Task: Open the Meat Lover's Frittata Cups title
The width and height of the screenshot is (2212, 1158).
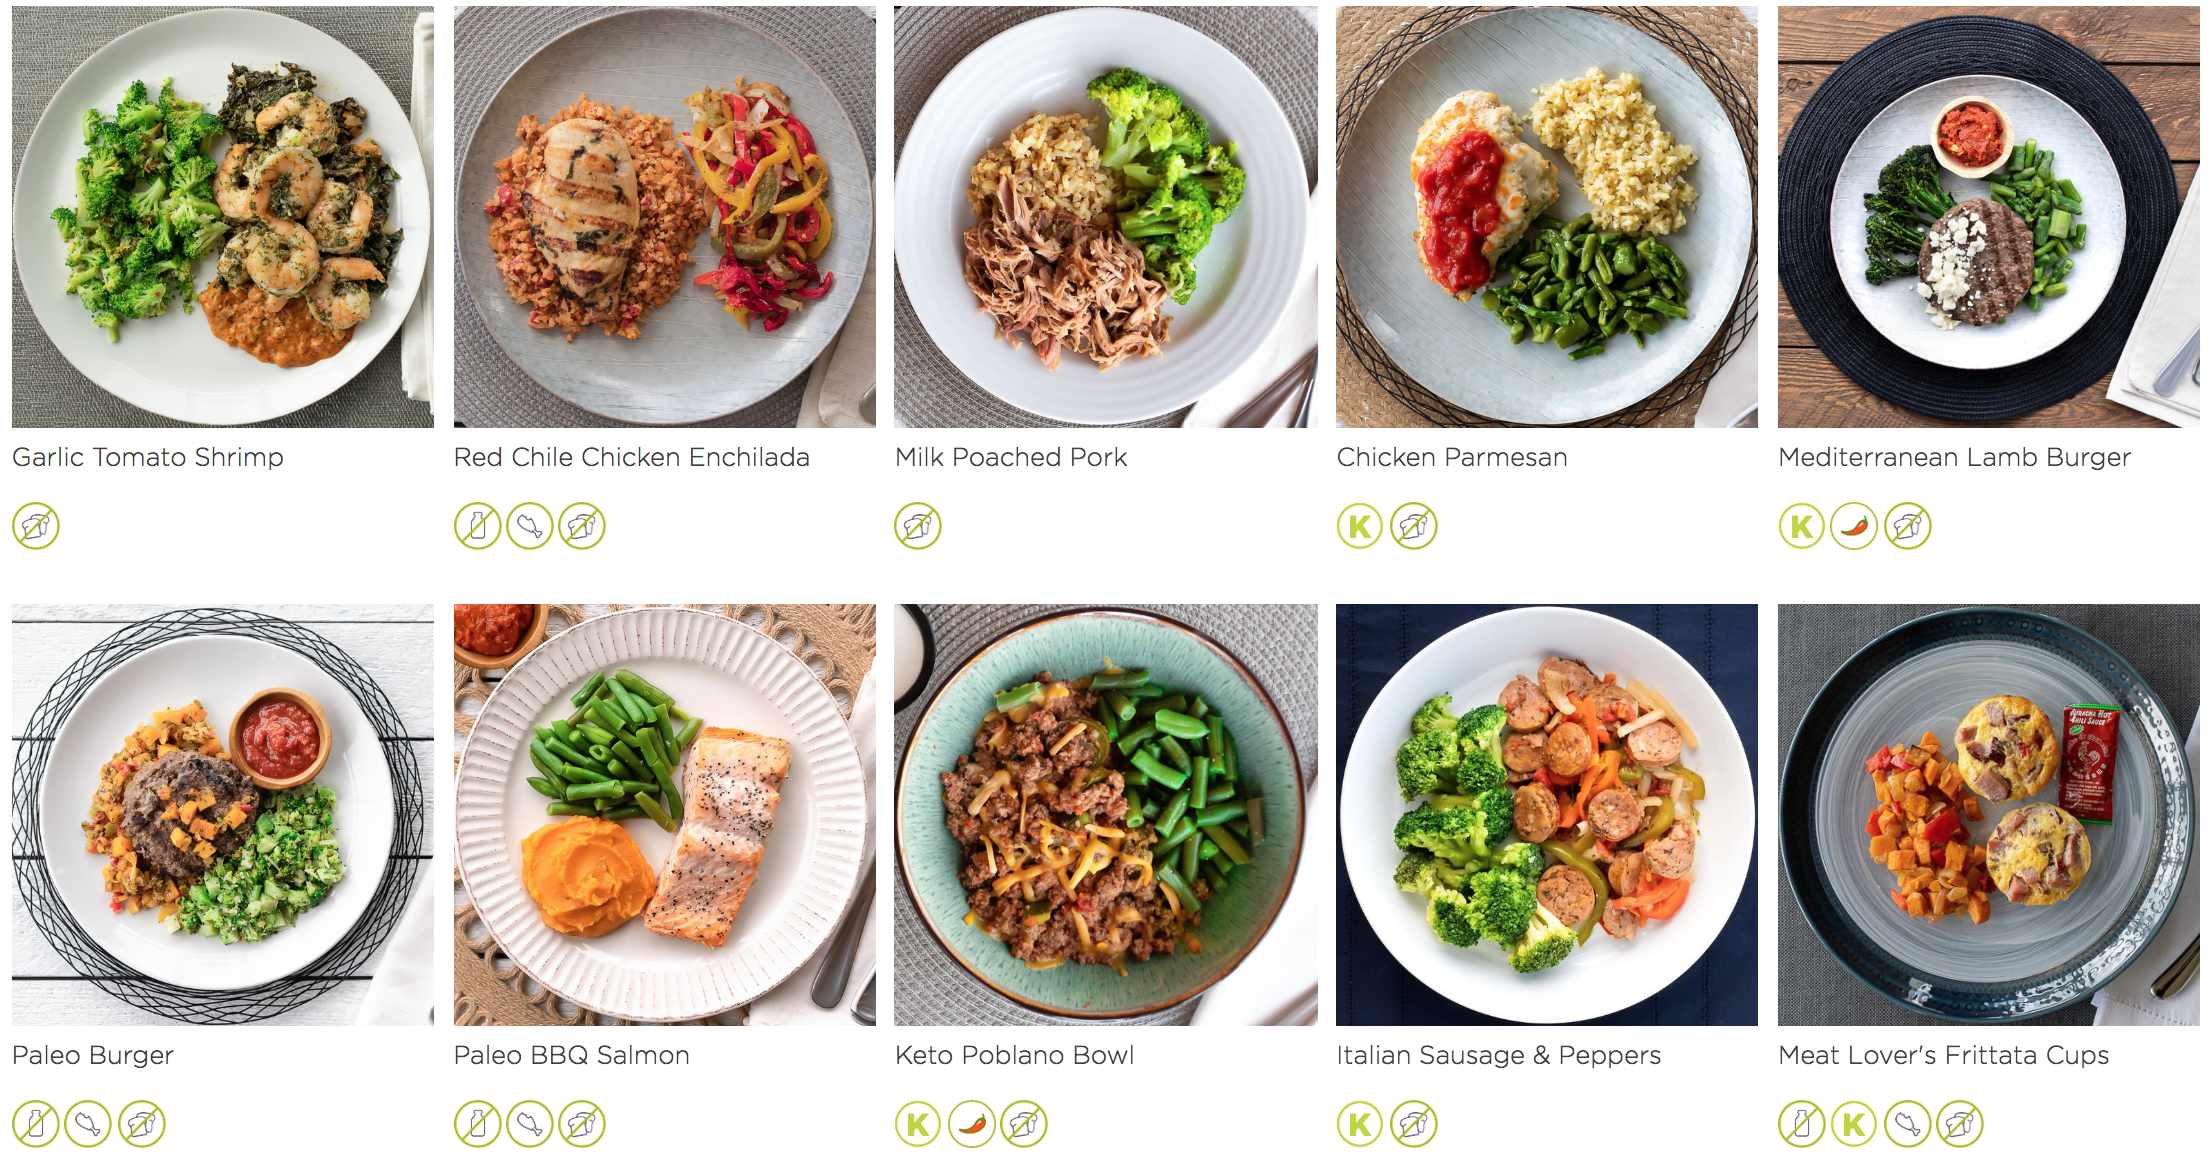Action: 1944,1055
